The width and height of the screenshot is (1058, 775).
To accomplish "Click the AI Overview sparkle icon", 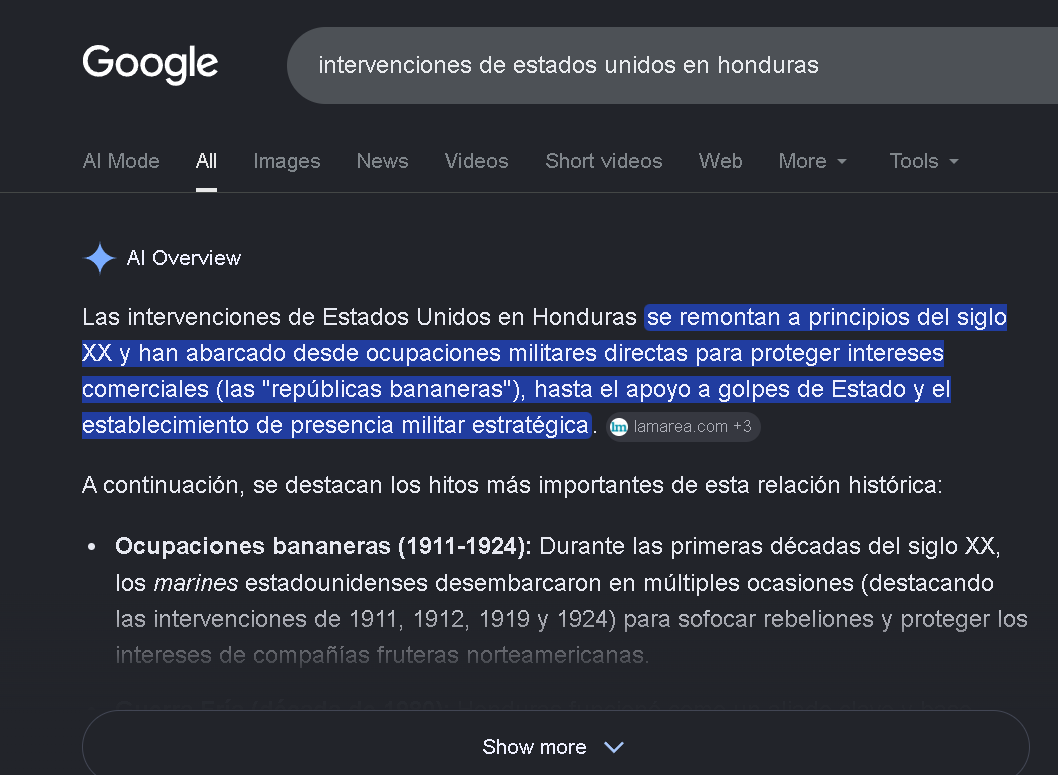I will (100, 258).
